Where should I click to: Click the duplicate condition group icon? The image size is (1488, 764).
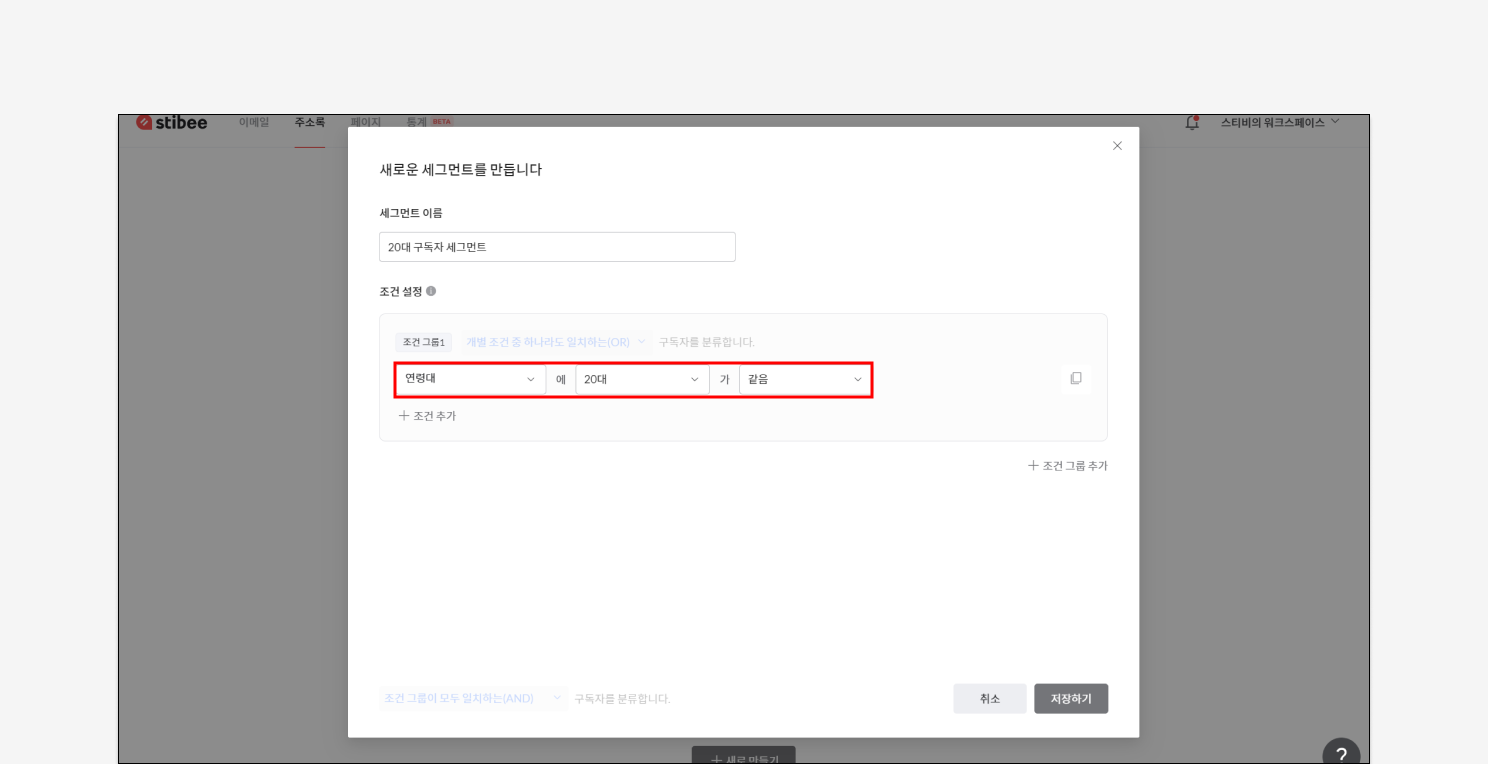click(1076, 378)
